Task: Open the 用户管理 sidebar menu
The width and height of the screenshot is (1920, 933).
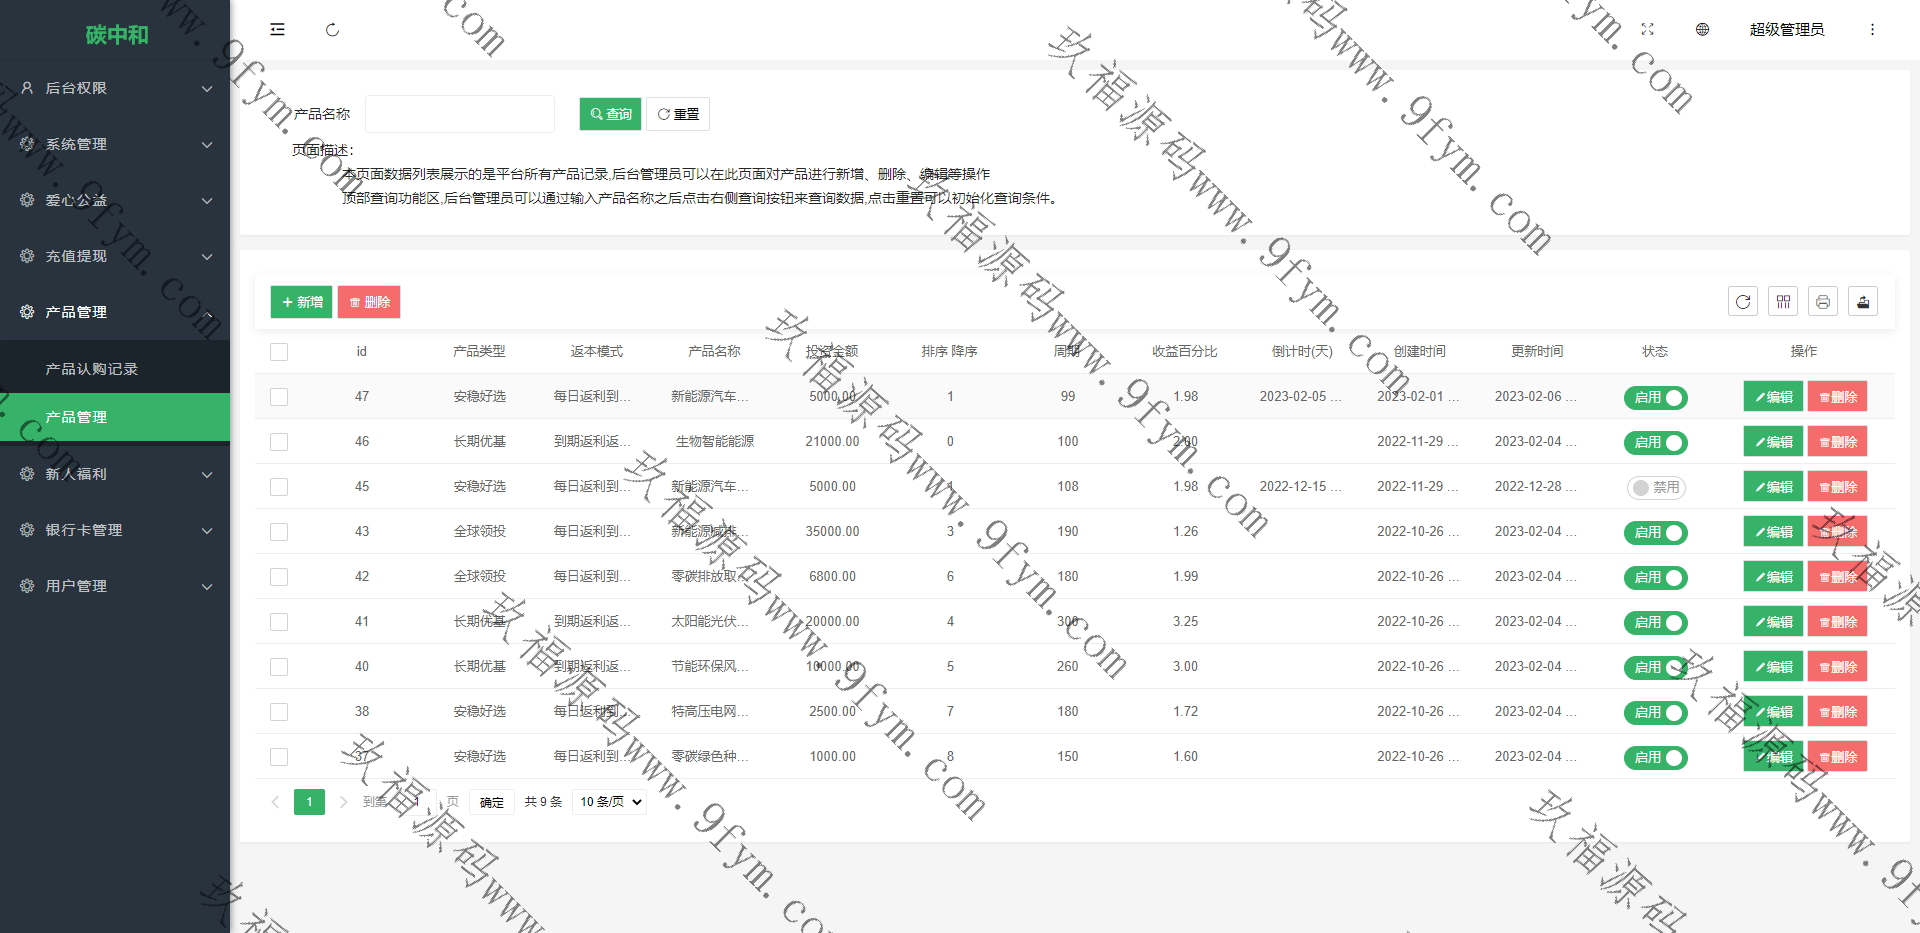Action: (115, 586)
